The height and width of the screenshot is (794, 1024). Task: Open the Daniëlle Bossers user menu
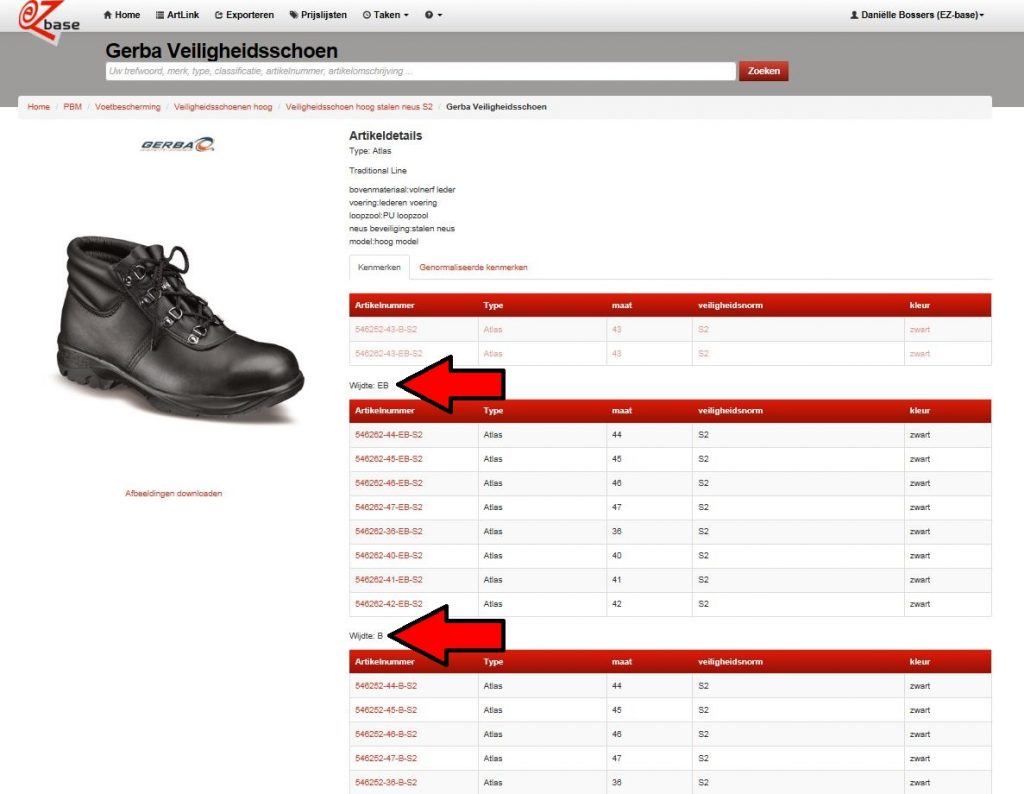coord(916,15)
